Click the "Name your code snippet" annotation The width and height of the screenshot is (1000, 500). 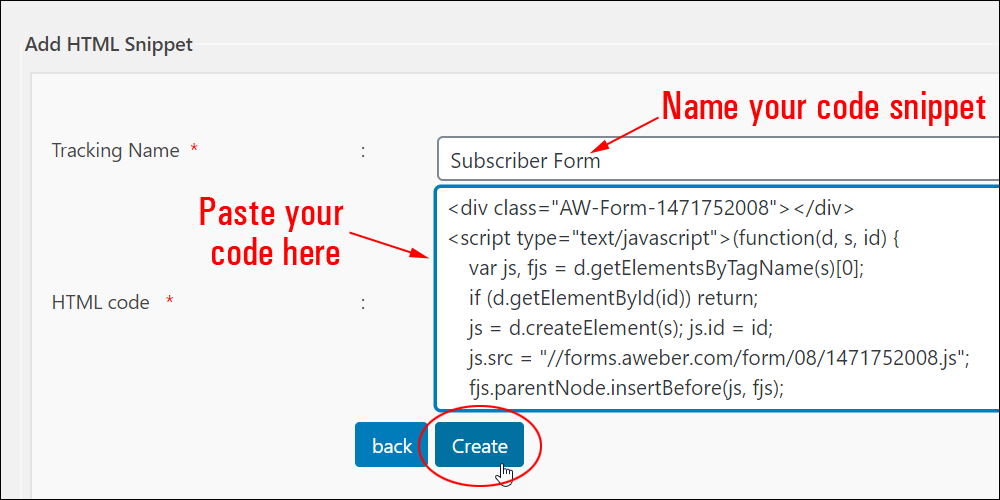pyautogui.click(x=824, y=107)
